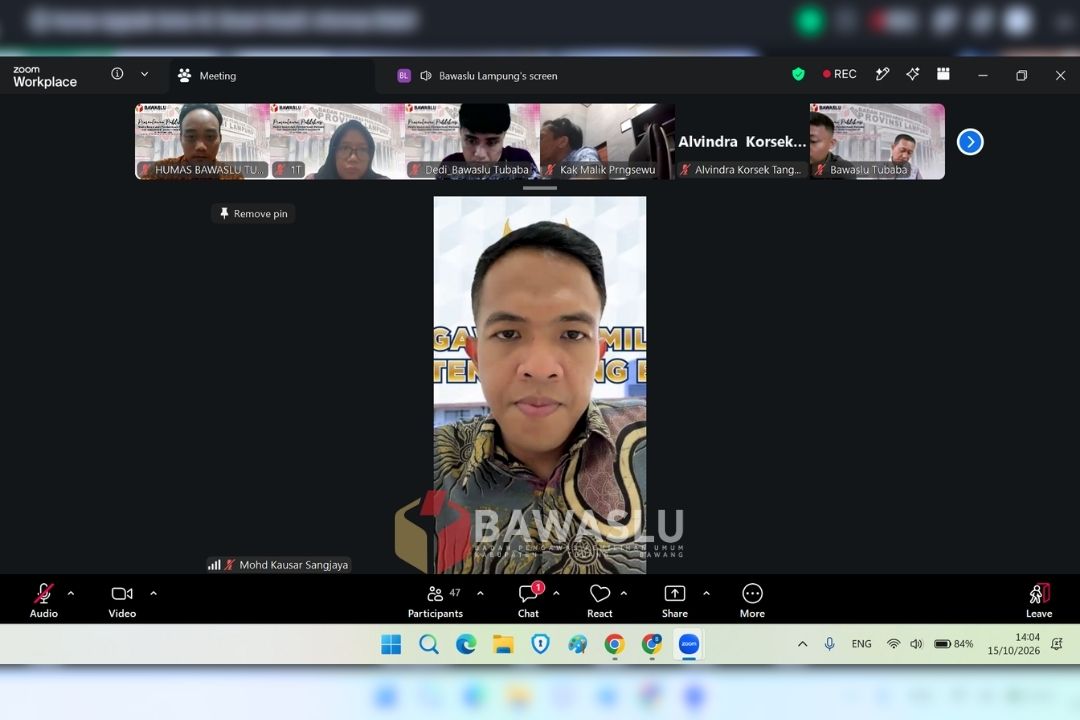Open the AI Companion sparkle icon
This screenshot has height=720, width=1080.
[x=913, y=74]
